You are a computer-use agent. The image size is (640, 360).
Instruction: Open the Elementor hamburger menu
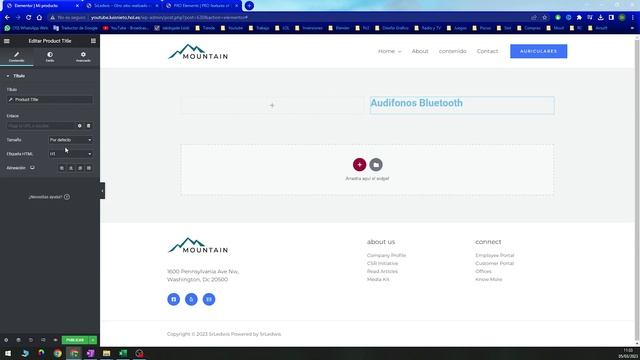coord(7,41)
